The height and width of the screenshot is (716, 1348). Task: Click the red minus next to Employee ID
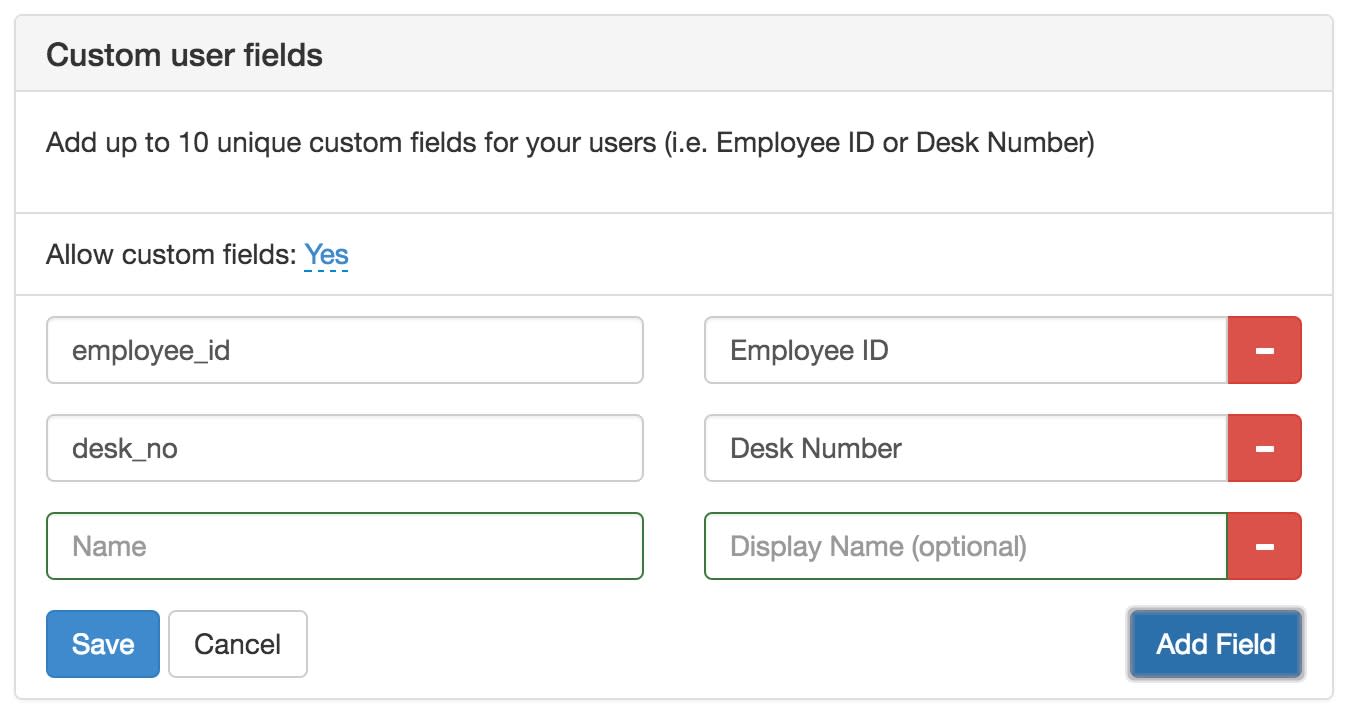[x=1264, y=350]
